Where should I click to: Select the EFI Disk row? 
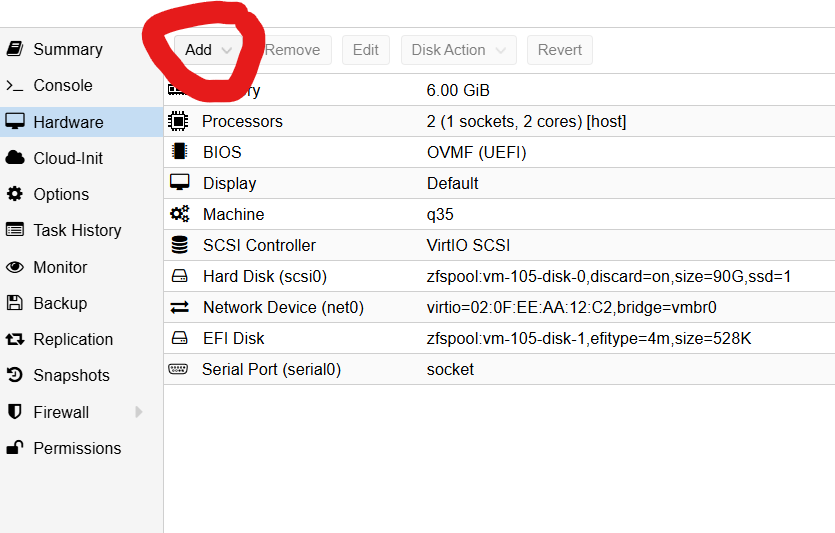tap(233, 338)
